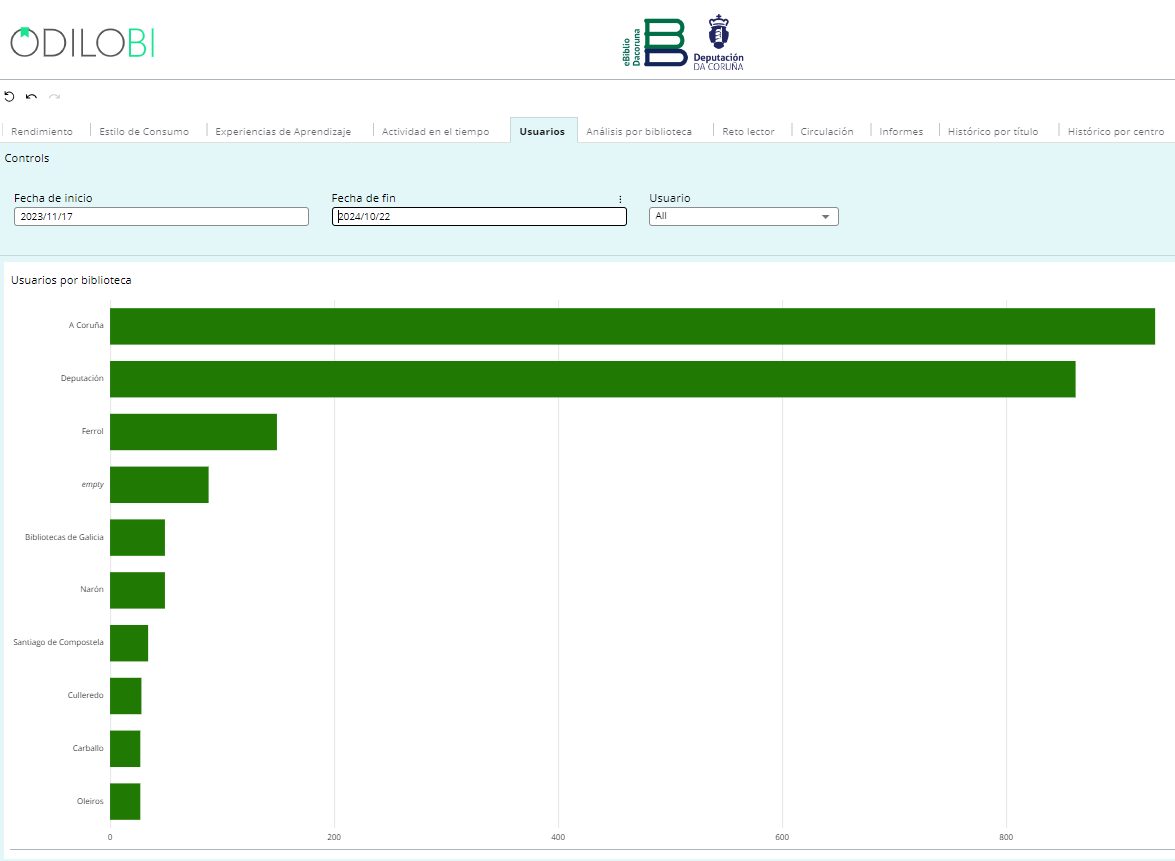Viewport: 1175px width, 861px height.
Task: Click the reset icon in the toolbar
Action: click(10, 97)
